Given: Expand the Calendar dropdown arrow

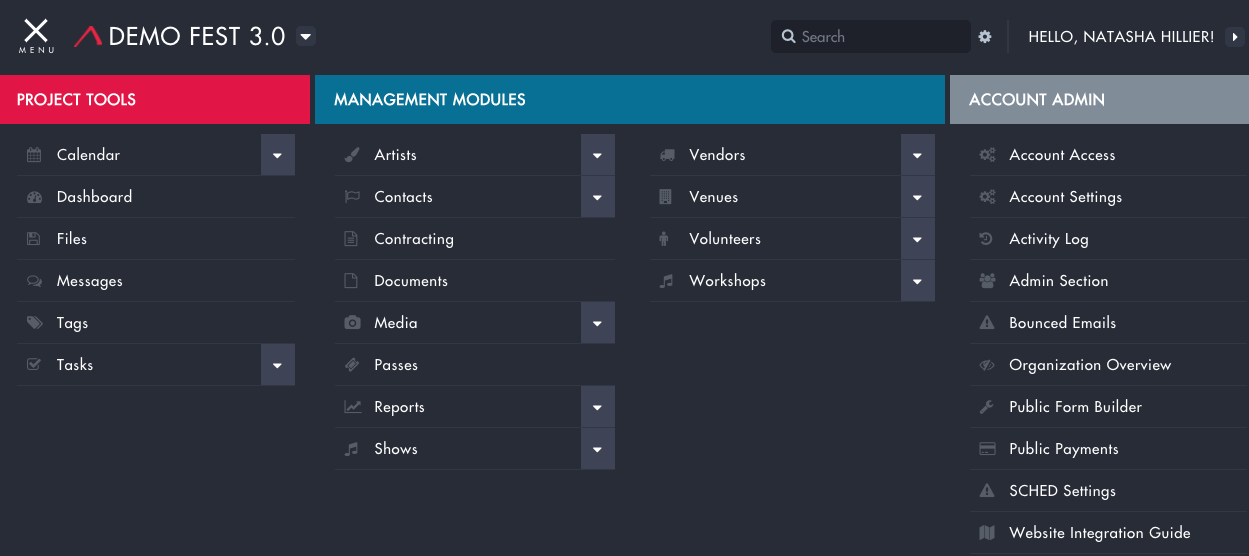Looking at the screenshot, I should [278, 155].
